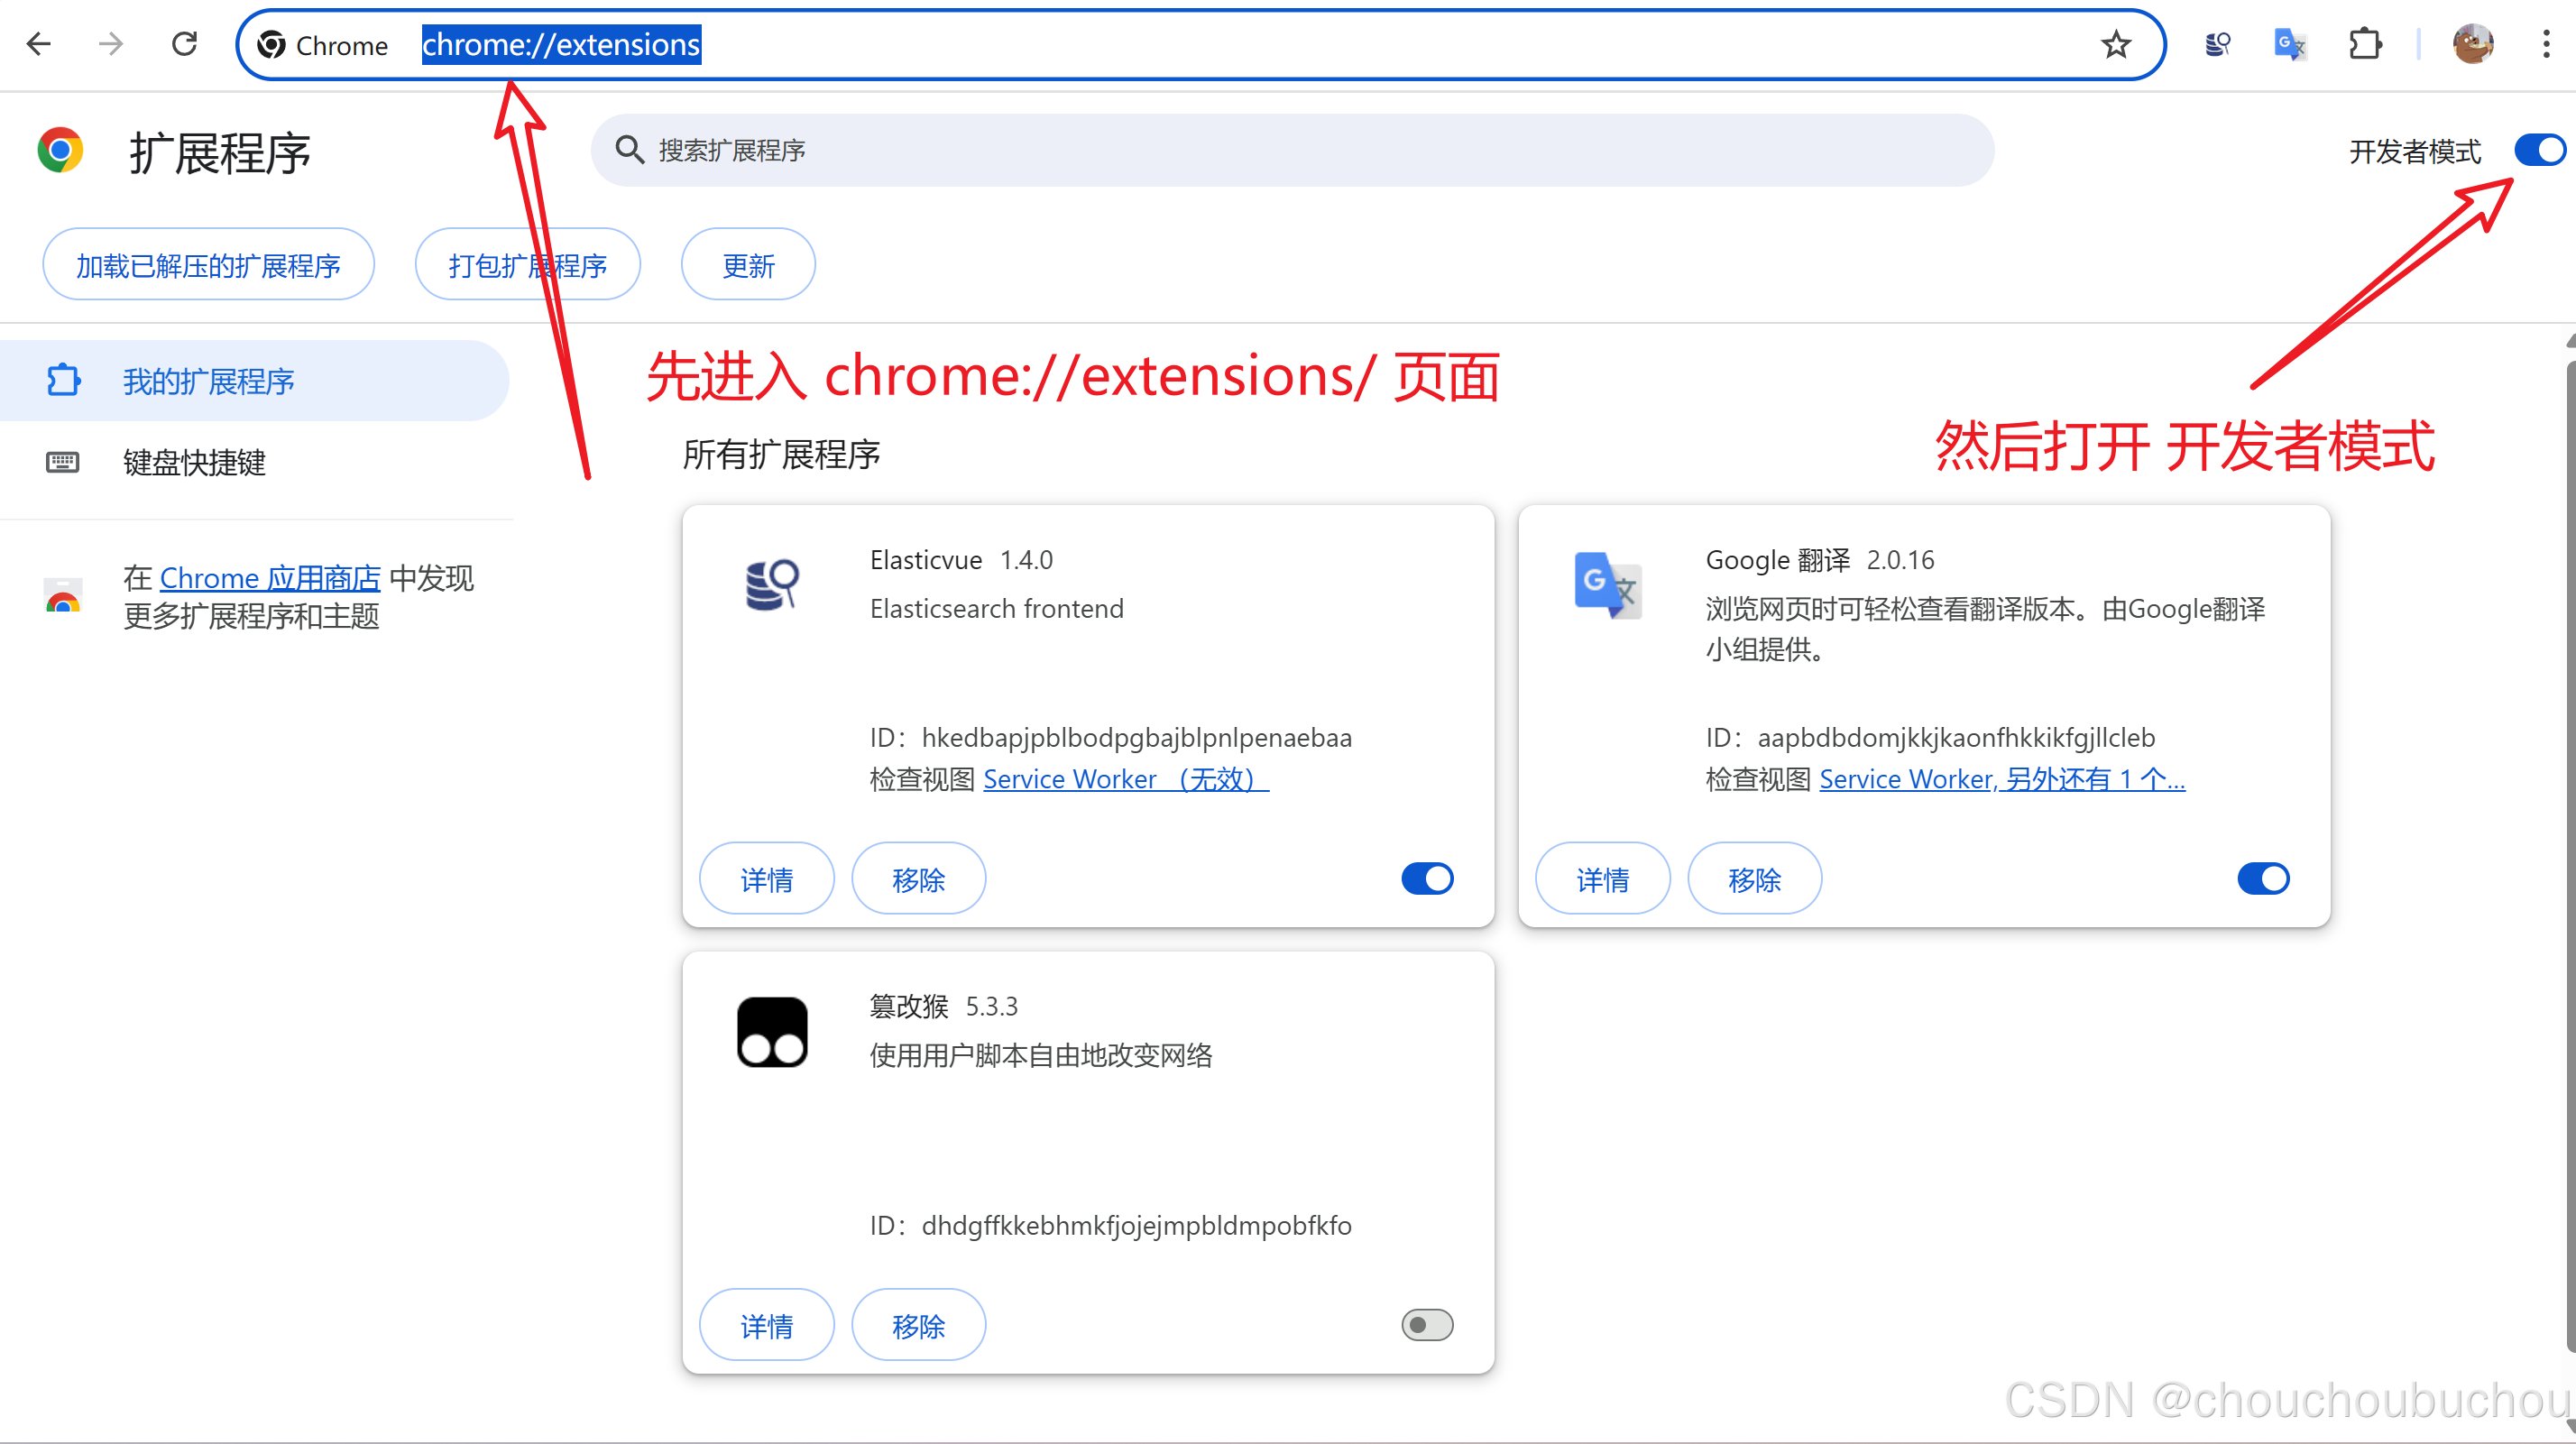Open the Chrome 应用商店 link
This screenshot has width=2576, height=1444.
point(270,578)
